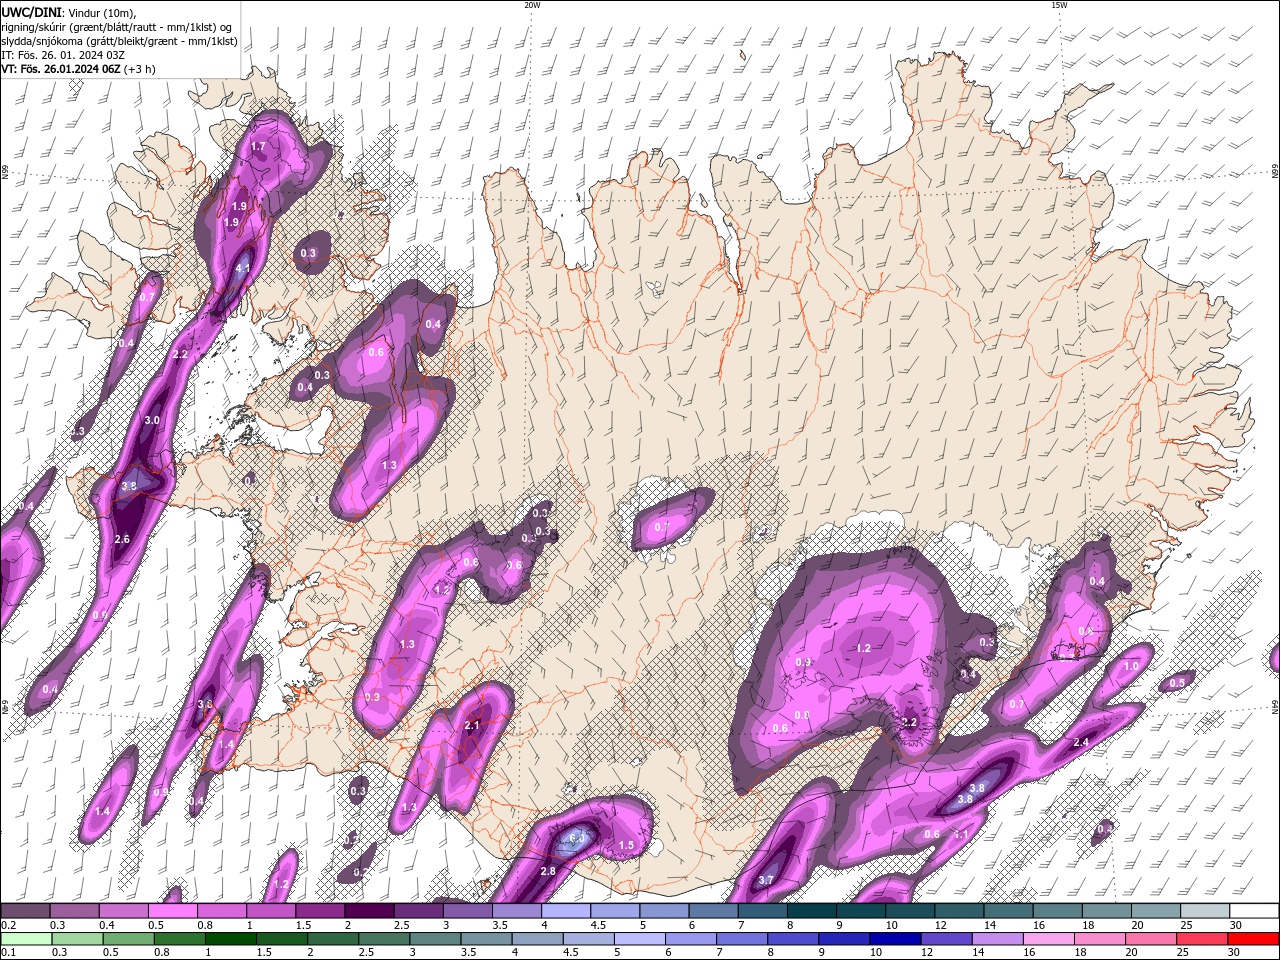
Task: Click the 2.4 precipitation value on the map
Action: (1081, 743)
